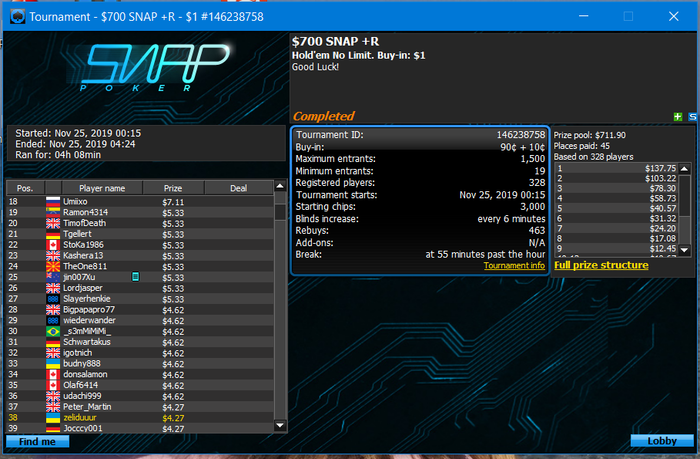
Task: Open the Tournament info link
Action: click(x=514, y=266)
